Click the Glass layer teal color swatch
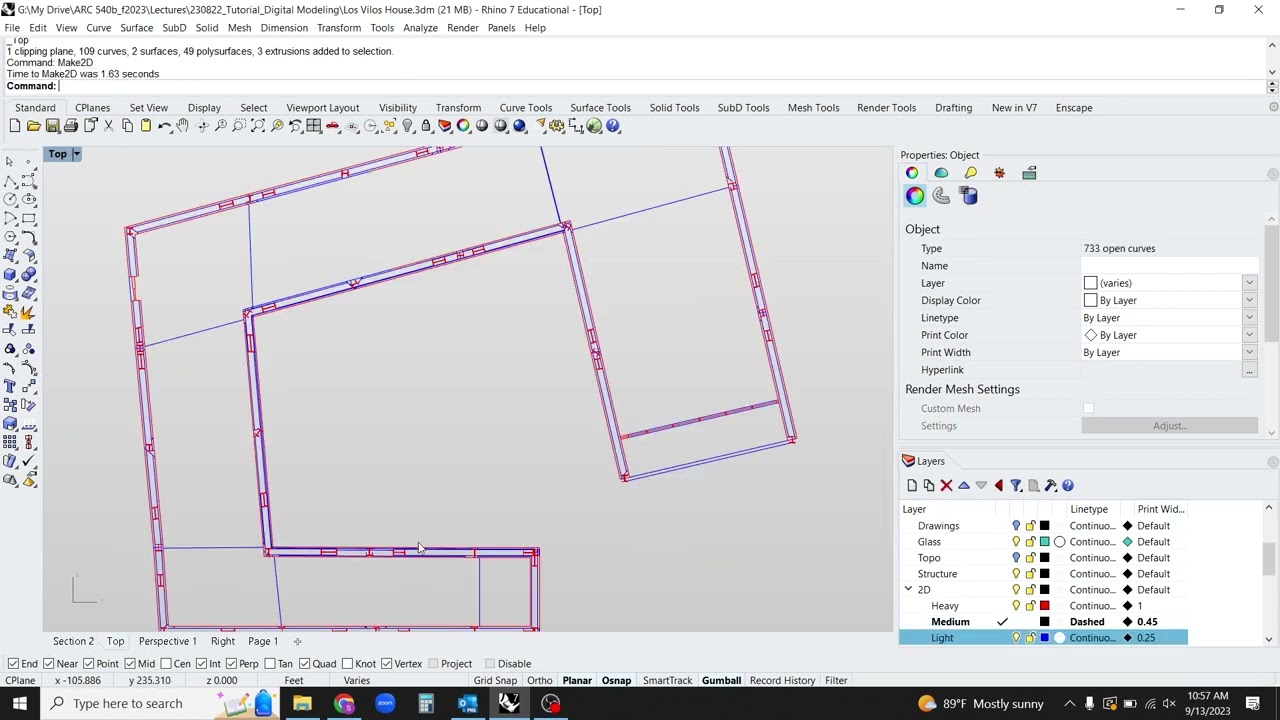The height and width of the screenshot is (720, 1280). (x=1045, y=542)
